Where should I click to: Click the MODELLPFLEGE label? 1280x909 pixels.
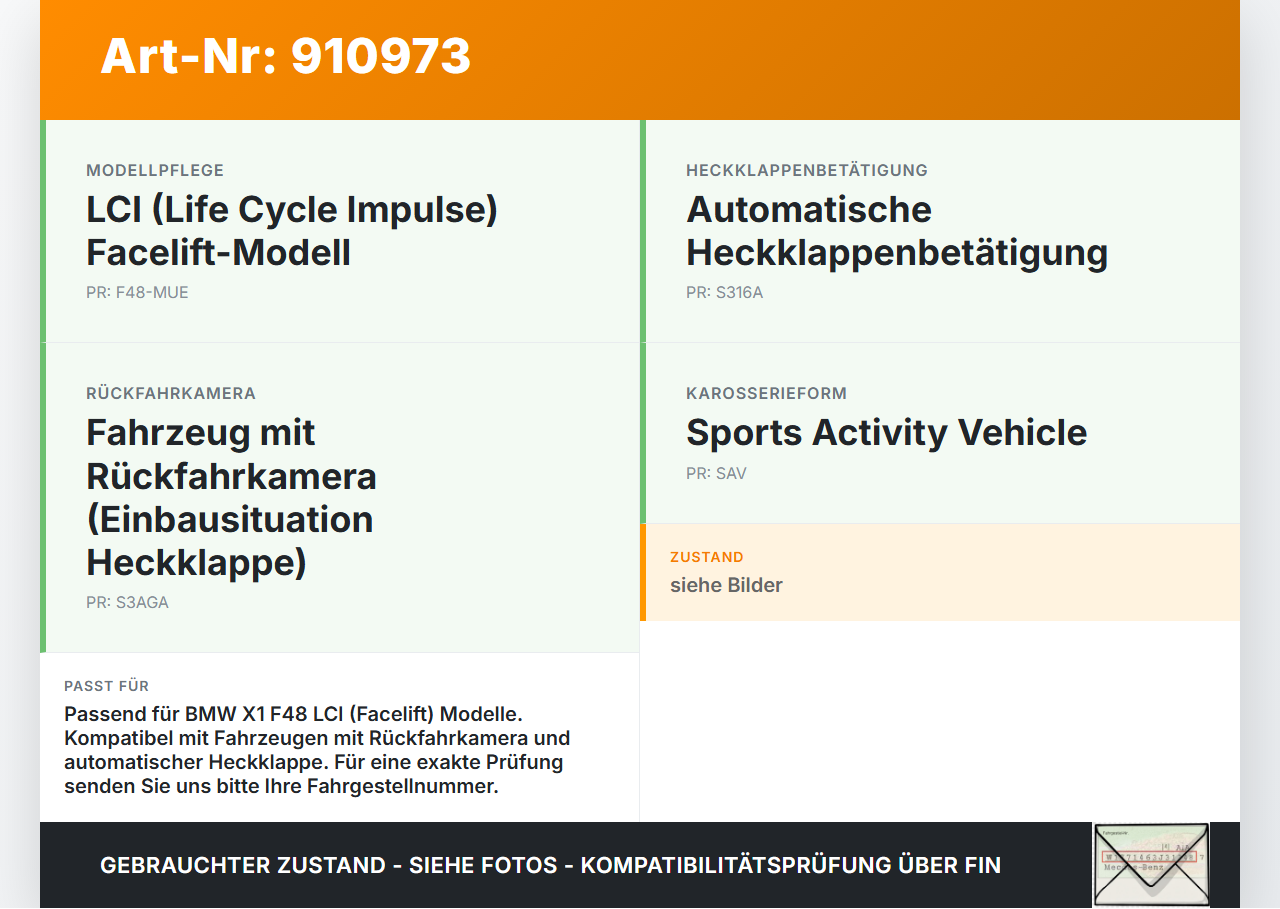155,170
